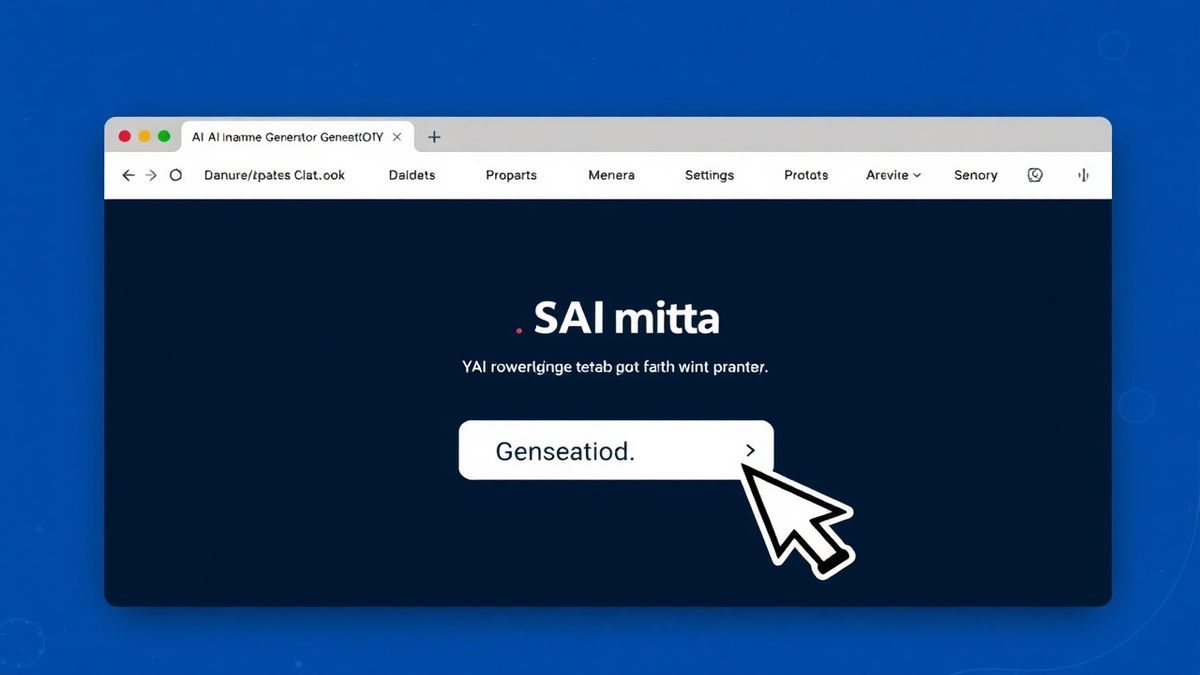This screenshot has width=1200, height=675.
Task: Click the YAI rowerlgnge tagline text
Action: (x=615, y=367)
